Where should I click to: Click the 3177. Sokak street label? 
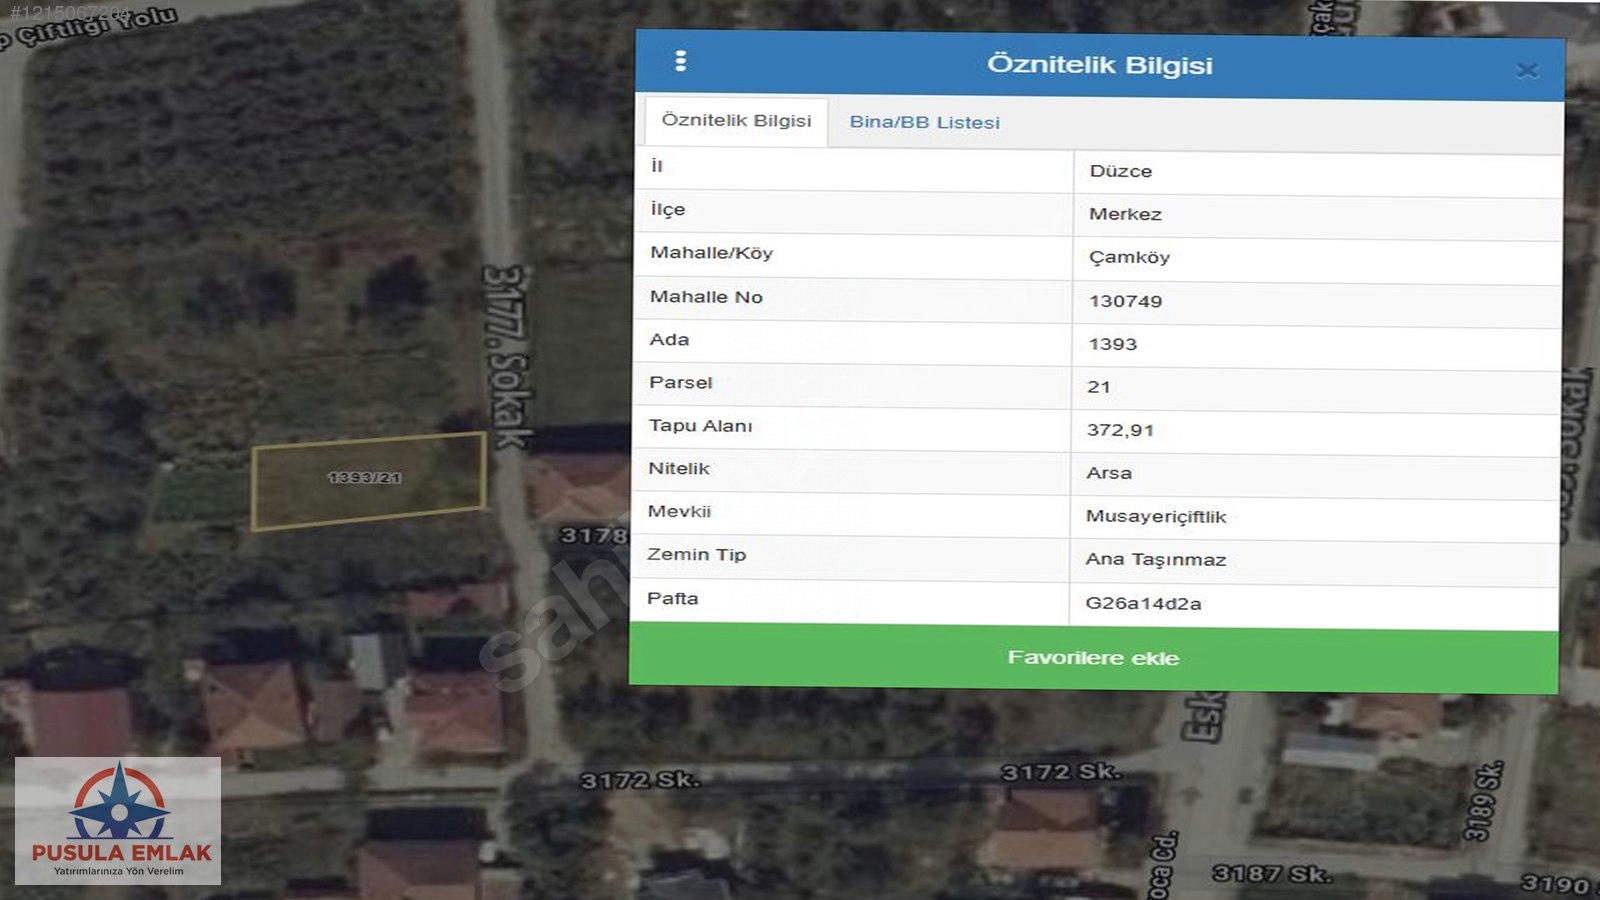[x=508, y=357]
